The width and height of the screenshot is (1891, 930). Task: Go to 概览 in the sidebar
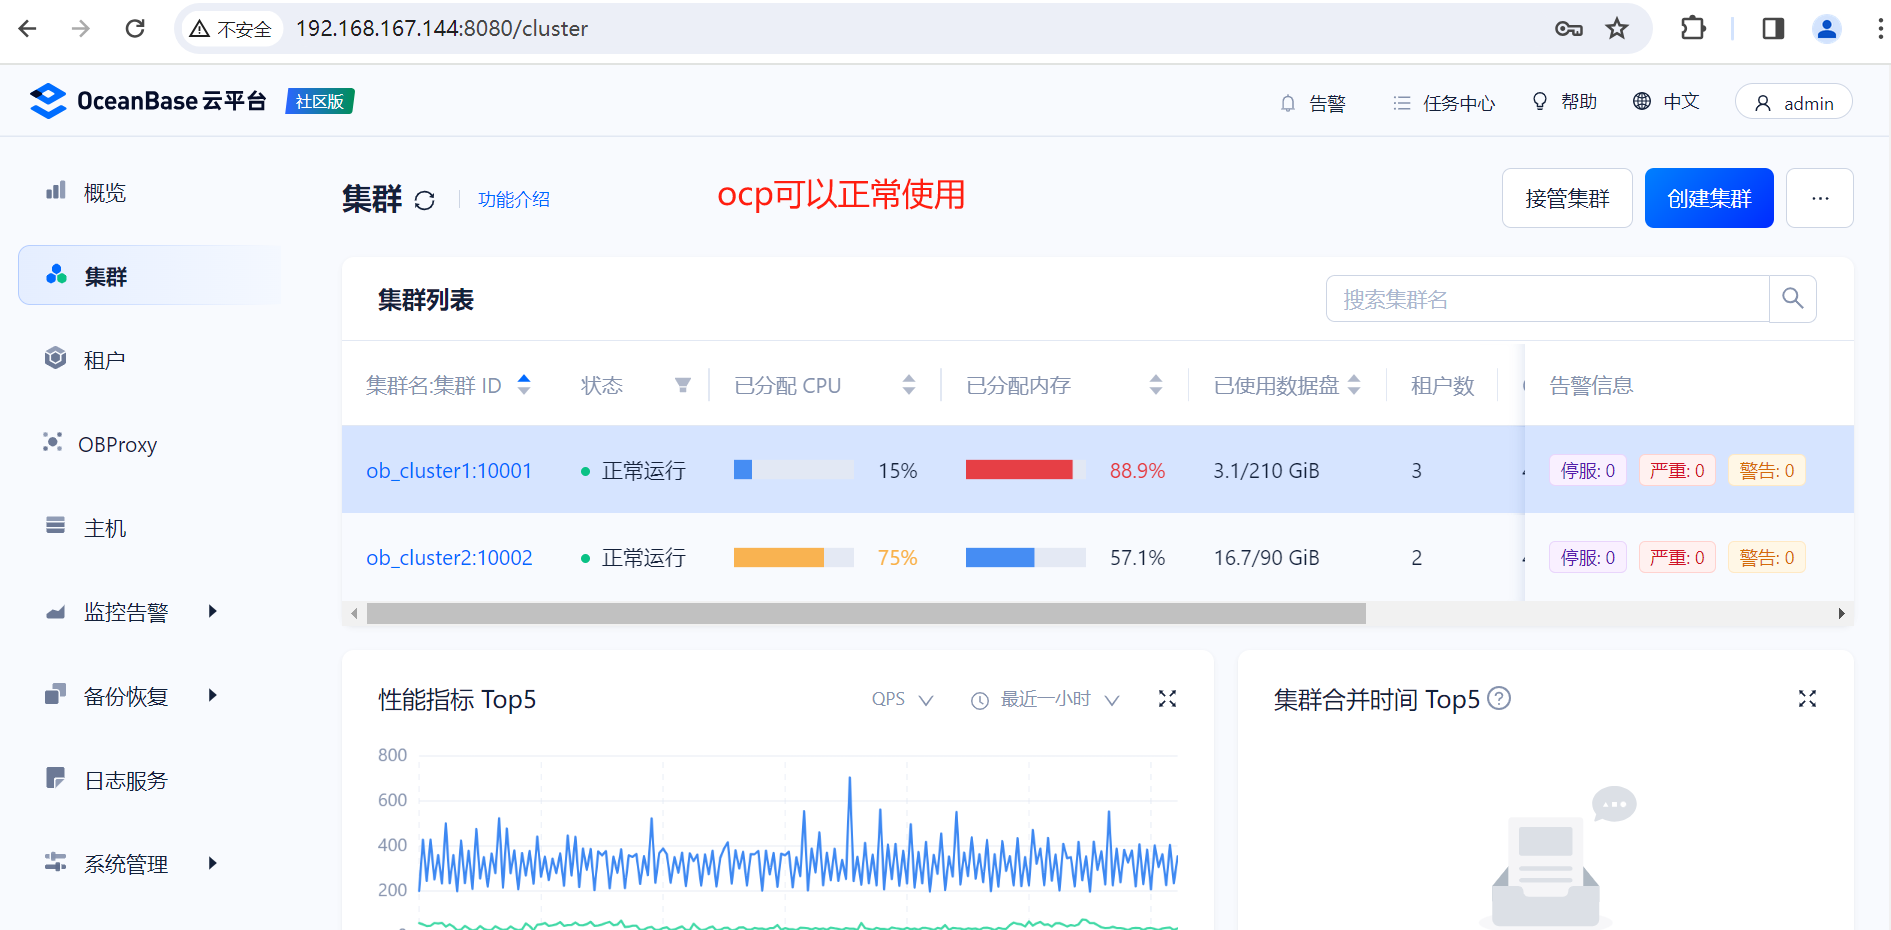104,193
